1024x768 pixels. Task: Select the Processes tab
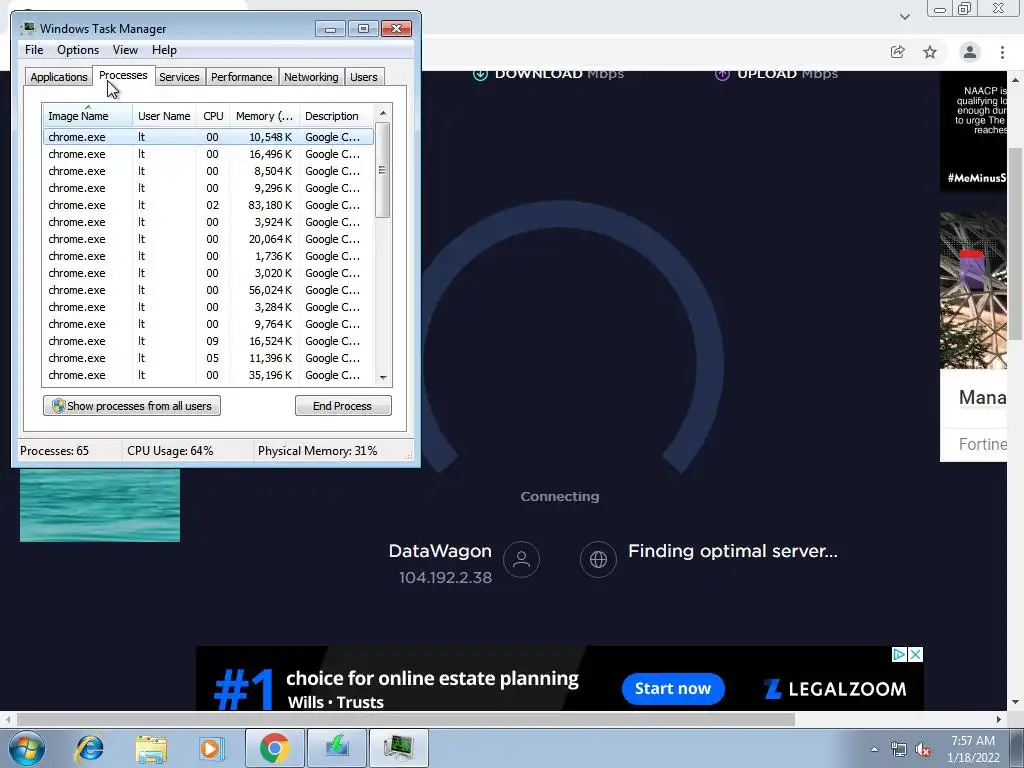pos(123,75)
